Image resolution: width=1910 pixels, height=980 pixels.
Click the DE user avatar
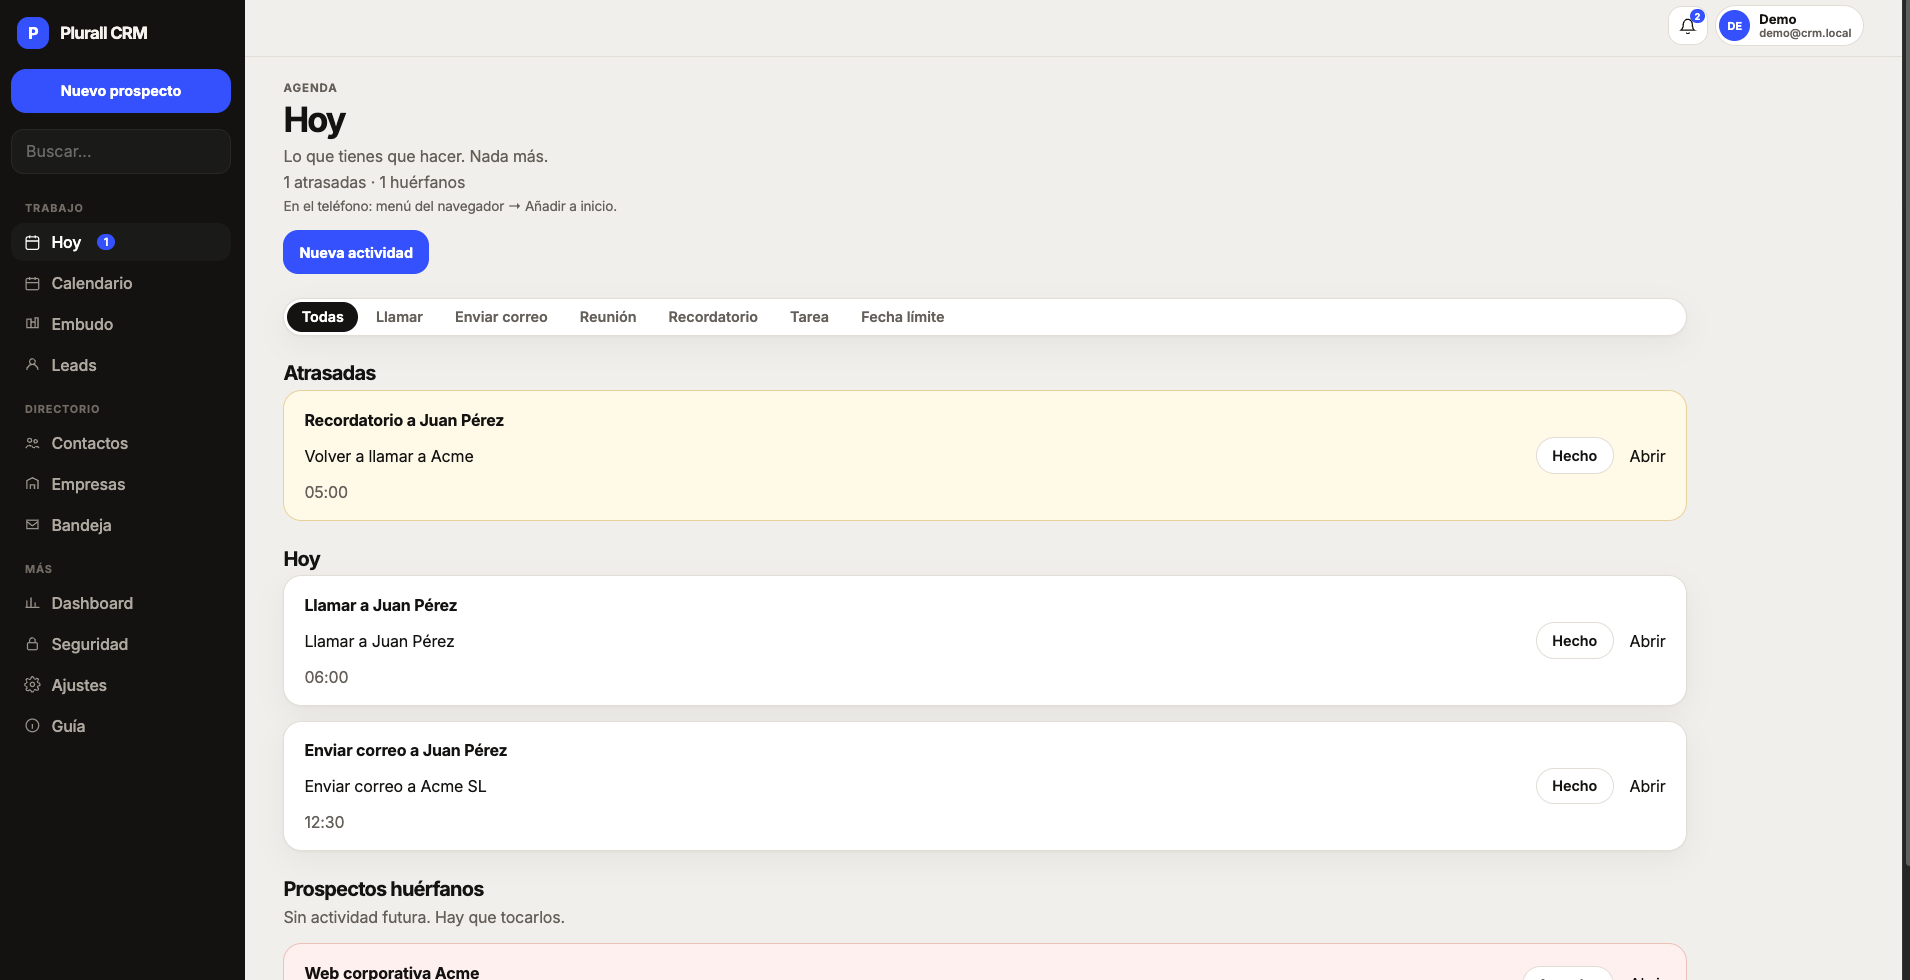coord(1734,26)
